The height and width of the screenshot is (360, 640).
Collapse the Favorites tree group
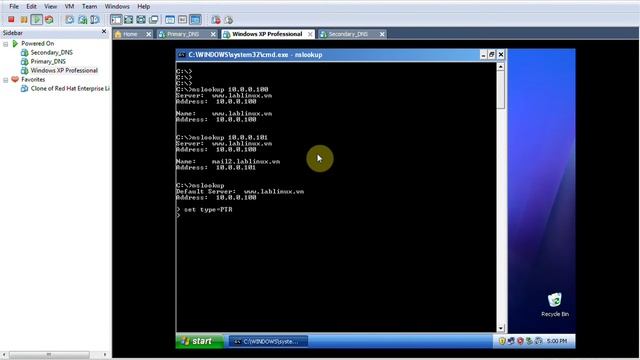click(x=6, y=80)
